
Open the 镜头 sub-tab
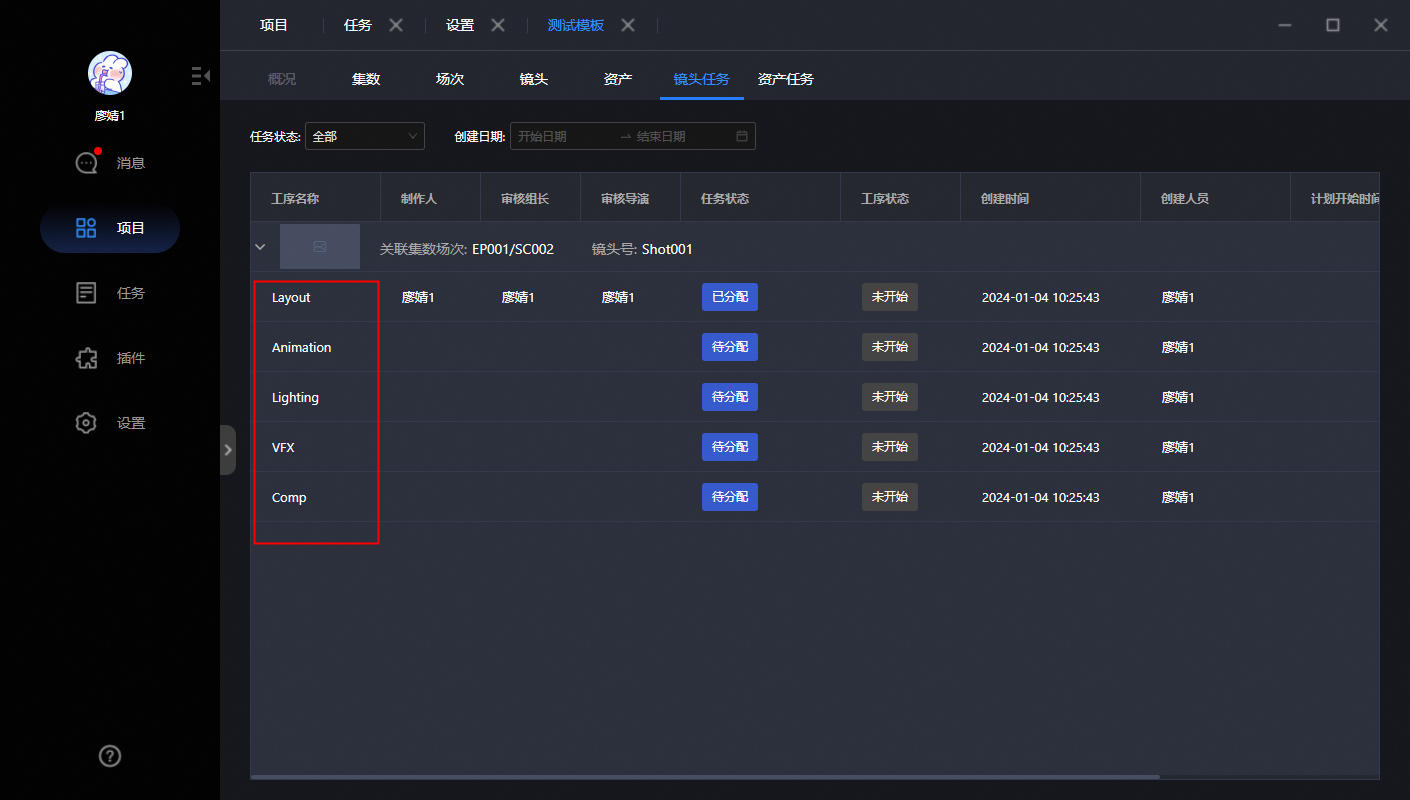pyautogui.click(x=534, y=79)
